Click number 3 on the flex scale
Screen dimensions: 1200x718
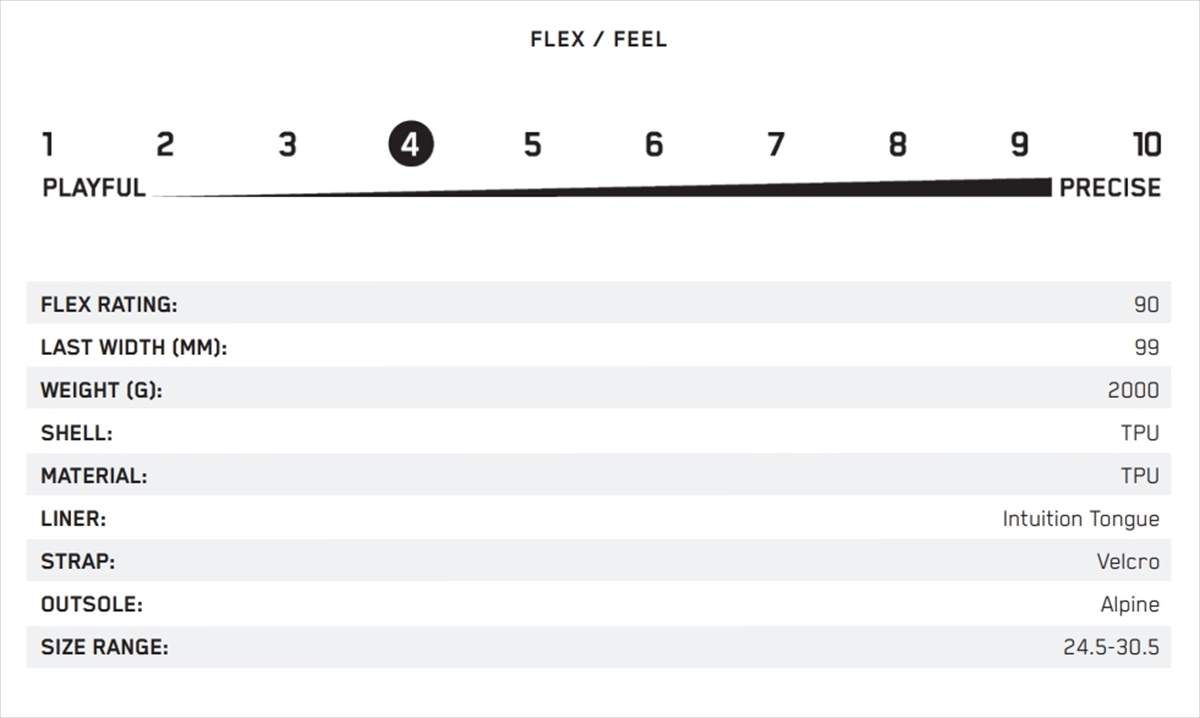[287, 145]
